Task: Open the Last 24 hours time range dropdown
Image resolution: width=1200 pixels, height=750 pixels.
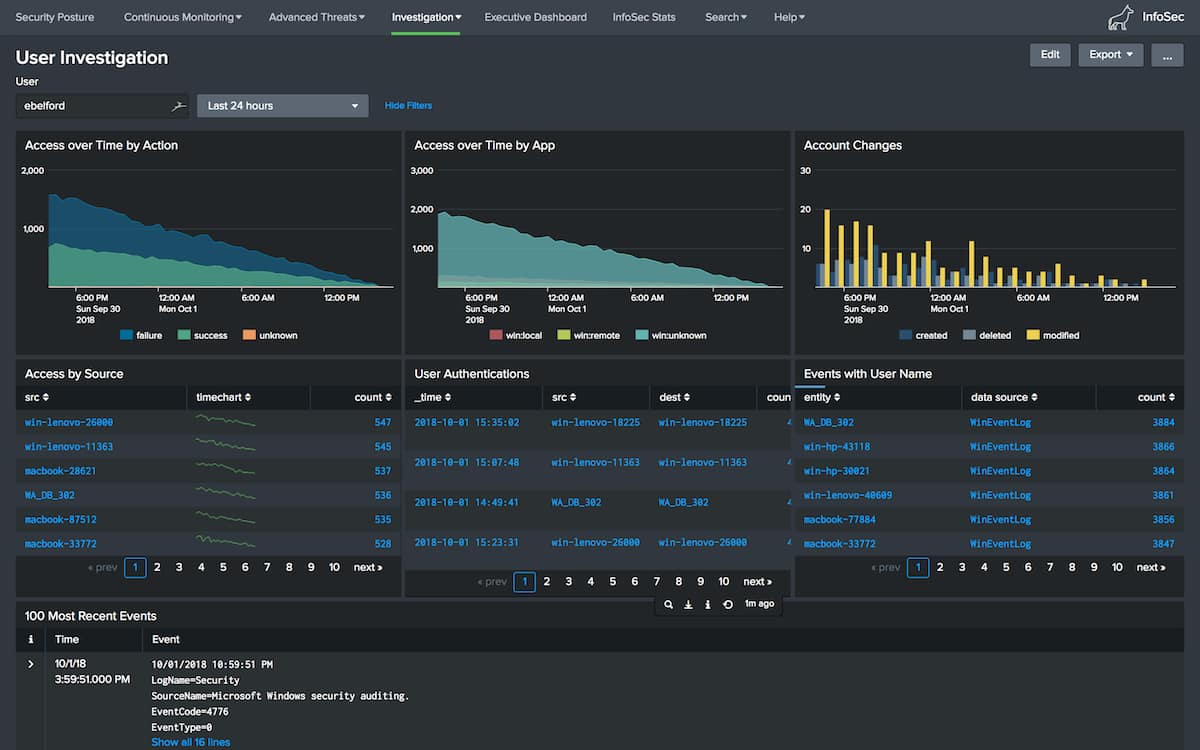Action: point(282,105)
